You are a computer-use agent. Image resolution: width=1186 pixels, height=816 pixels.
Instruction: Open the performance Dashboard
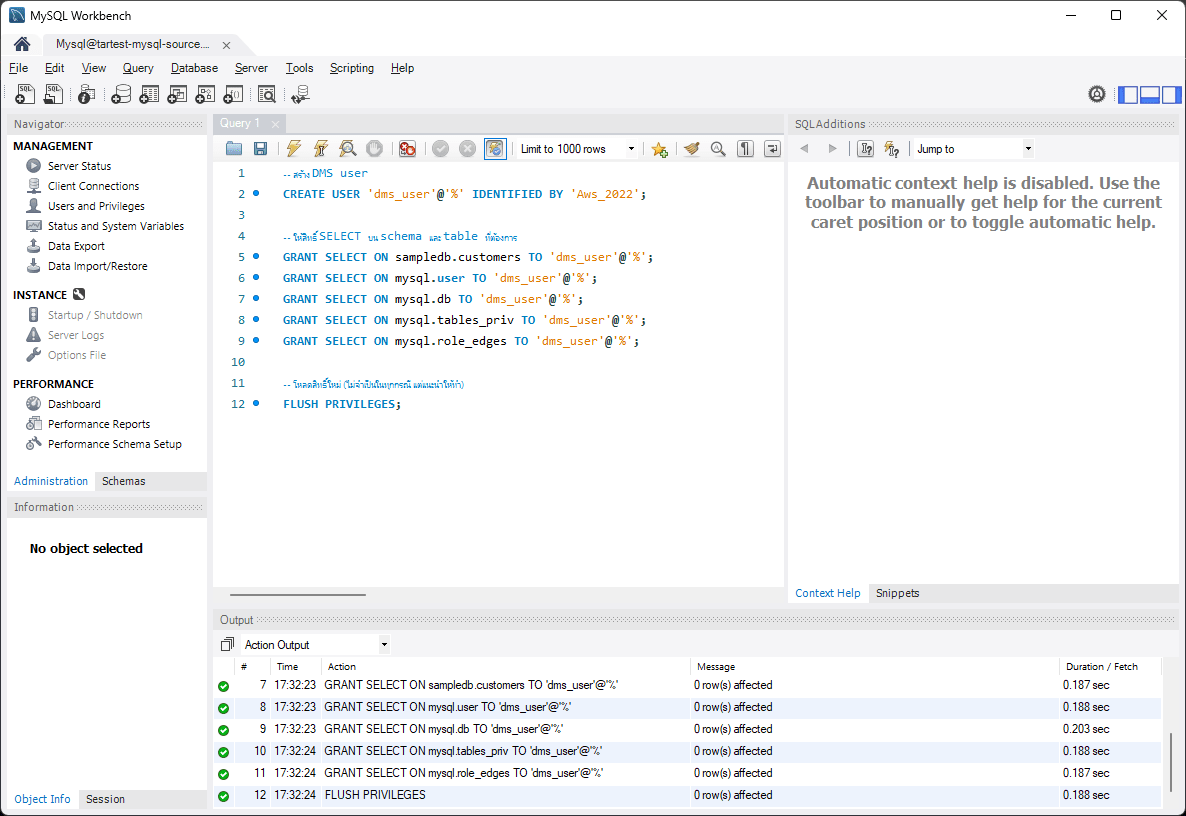[x=74, y=404]
